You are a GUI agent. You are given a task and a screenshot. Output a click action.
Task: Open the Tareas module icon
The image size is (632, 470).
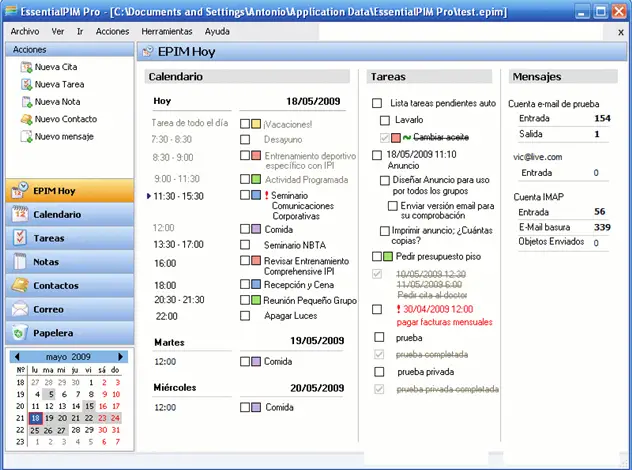tap(19, 238)
